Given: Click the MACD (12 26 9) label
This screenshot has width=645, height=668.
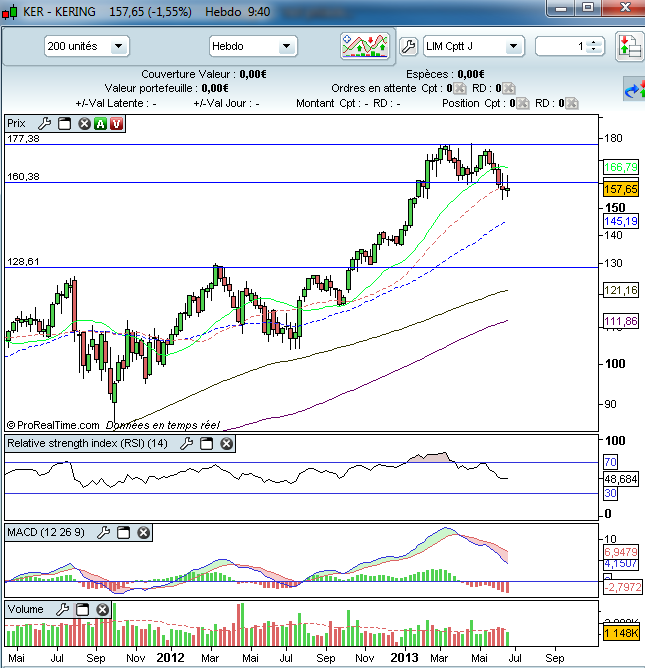Looking at the screenshot, I should pyautogui.click(x=46, y=533).
